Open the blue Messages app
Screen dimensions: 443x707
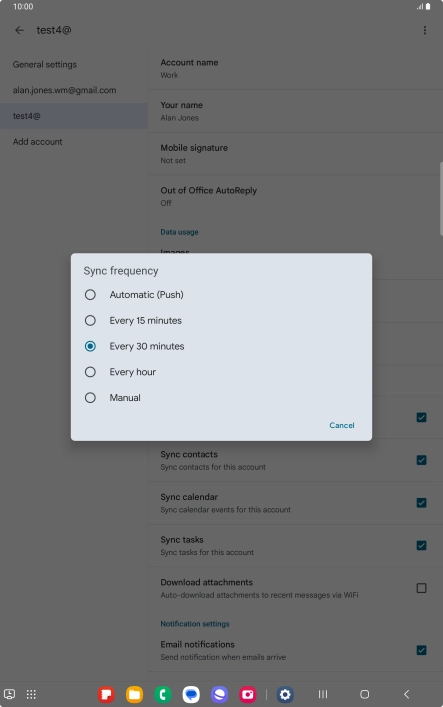[x=191, y=694]
